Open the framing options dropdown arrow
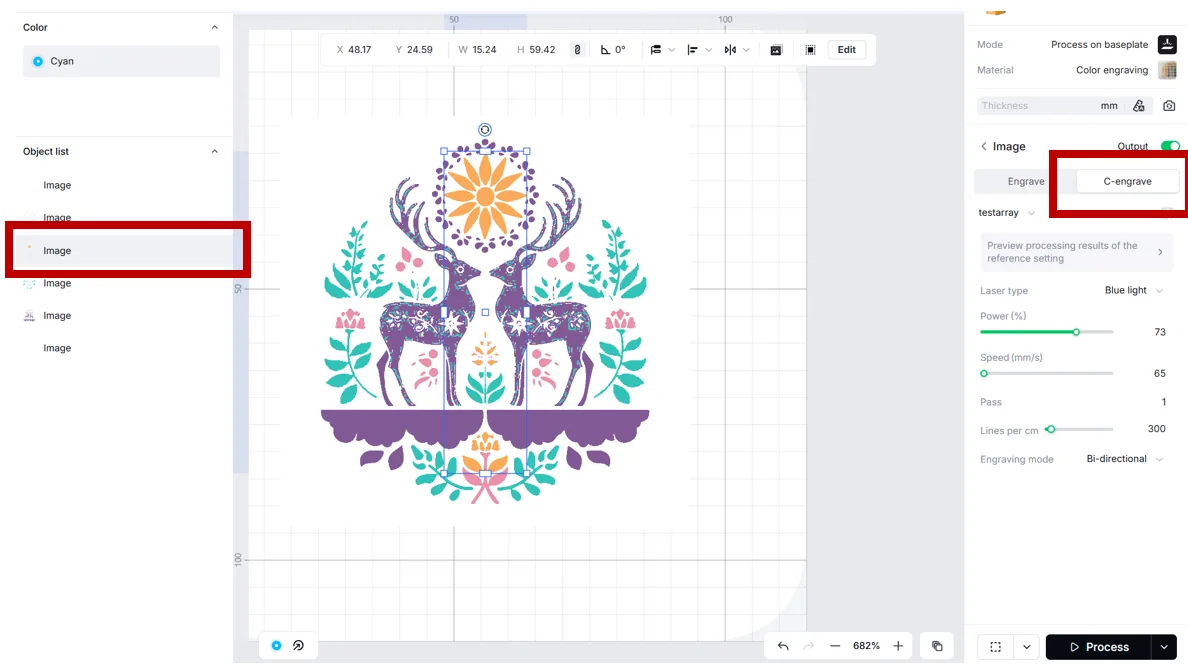 [x=1027, y=647]
